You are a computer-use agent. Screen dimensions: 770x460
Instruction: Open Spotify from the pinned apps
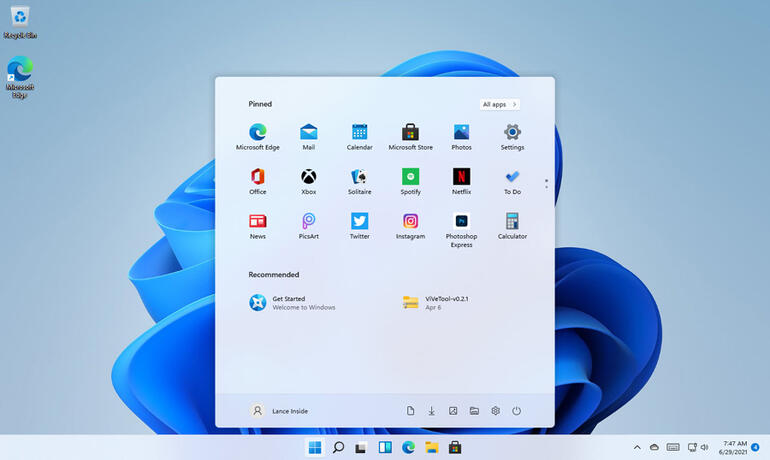[411, 181]
